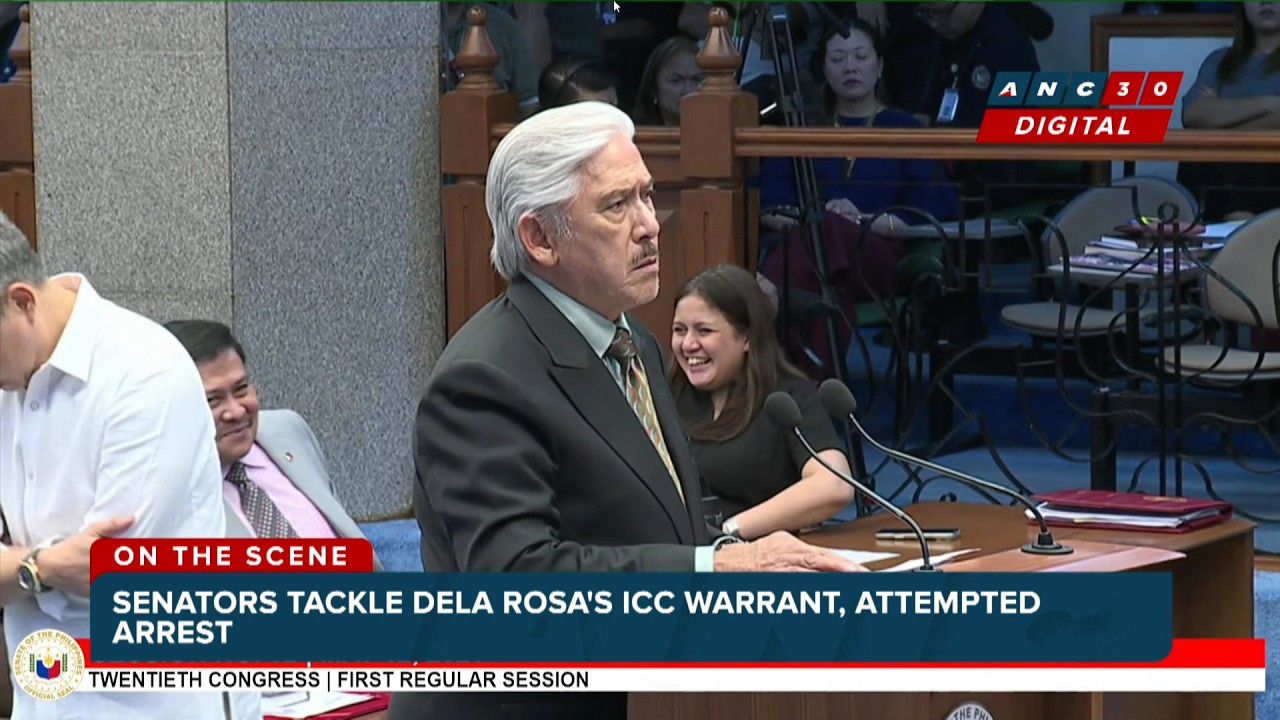This screenshot has height=720, width=1280.
Task: Click the word DIGITAL in the ANC logo
Action: pos(1073,126)
